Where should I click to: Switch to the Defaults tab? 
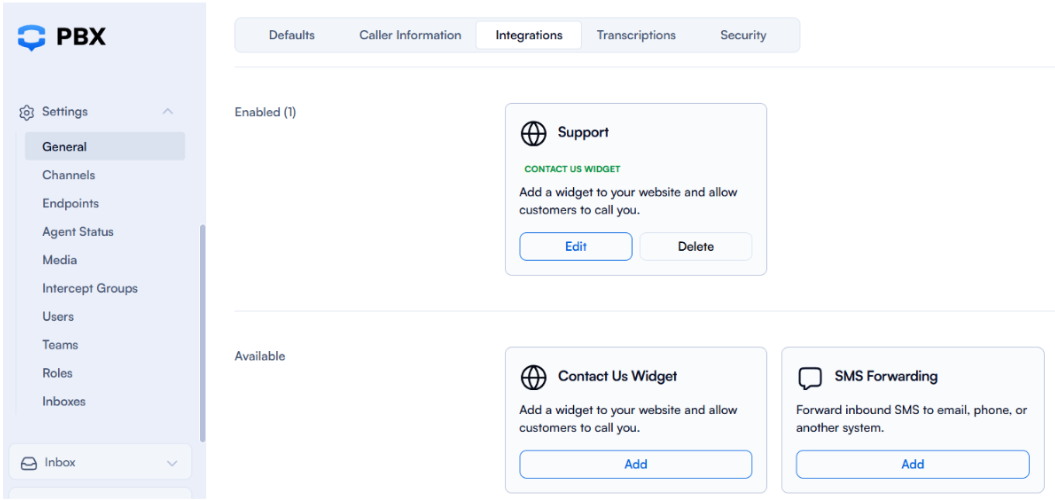pos(292,35)
